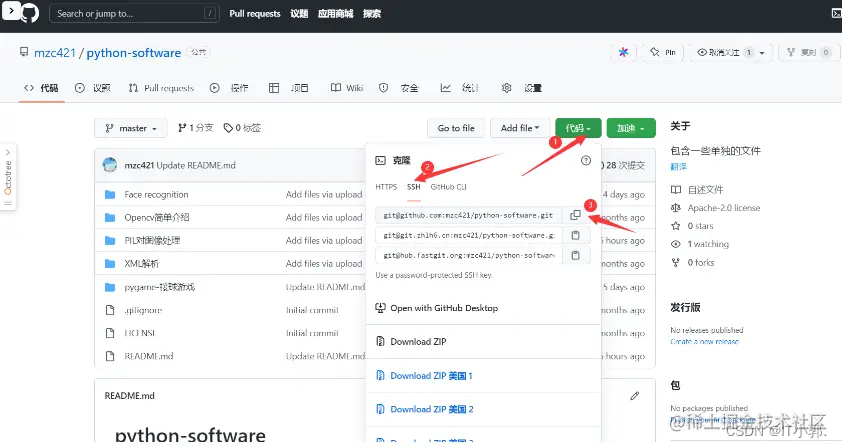Screen dimensions: 842x447
Task: Open the XML解析 folder
Action: point(141,264)
